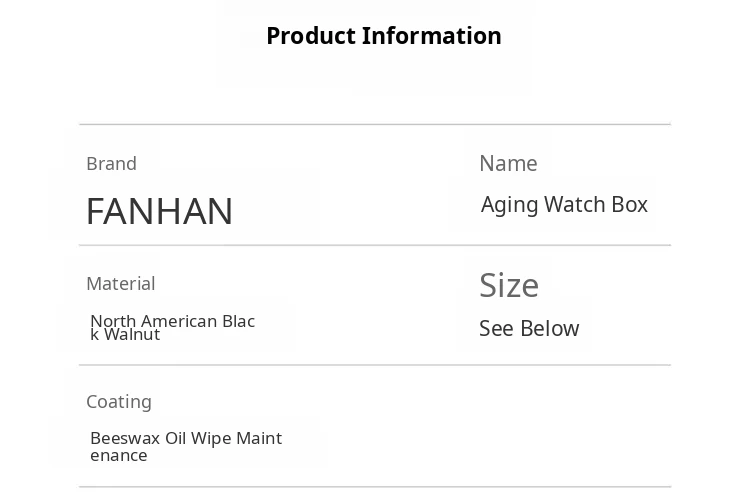
Task: Select the Beeswax Oil Wipe Maintenance text
Action: [x=186, y=446]
